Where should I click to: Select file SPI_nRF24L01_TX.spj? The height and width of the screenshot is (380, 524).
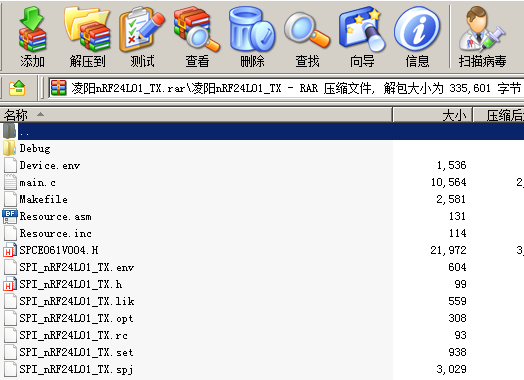(x=77, y=369)
